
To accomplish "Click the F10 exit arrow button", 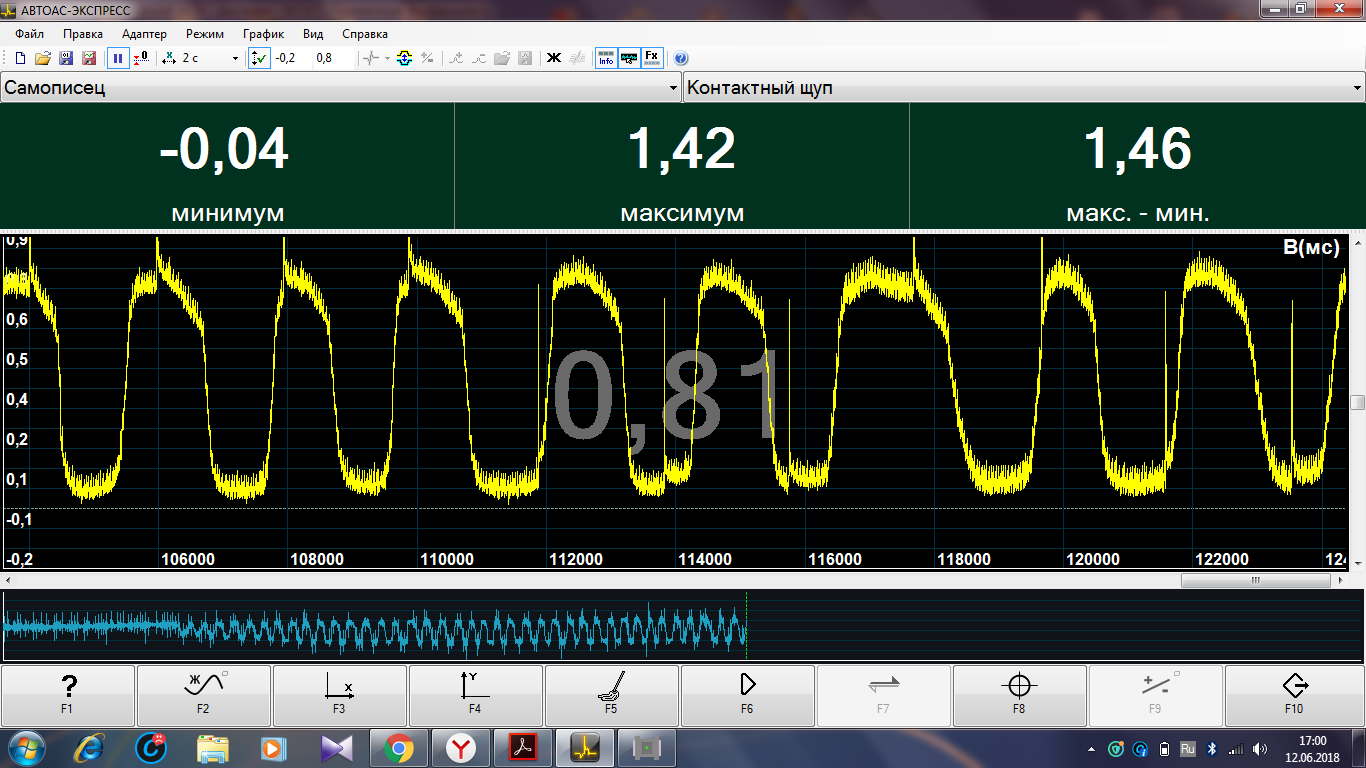I will pyautogui.click(x=1295, y=695).
